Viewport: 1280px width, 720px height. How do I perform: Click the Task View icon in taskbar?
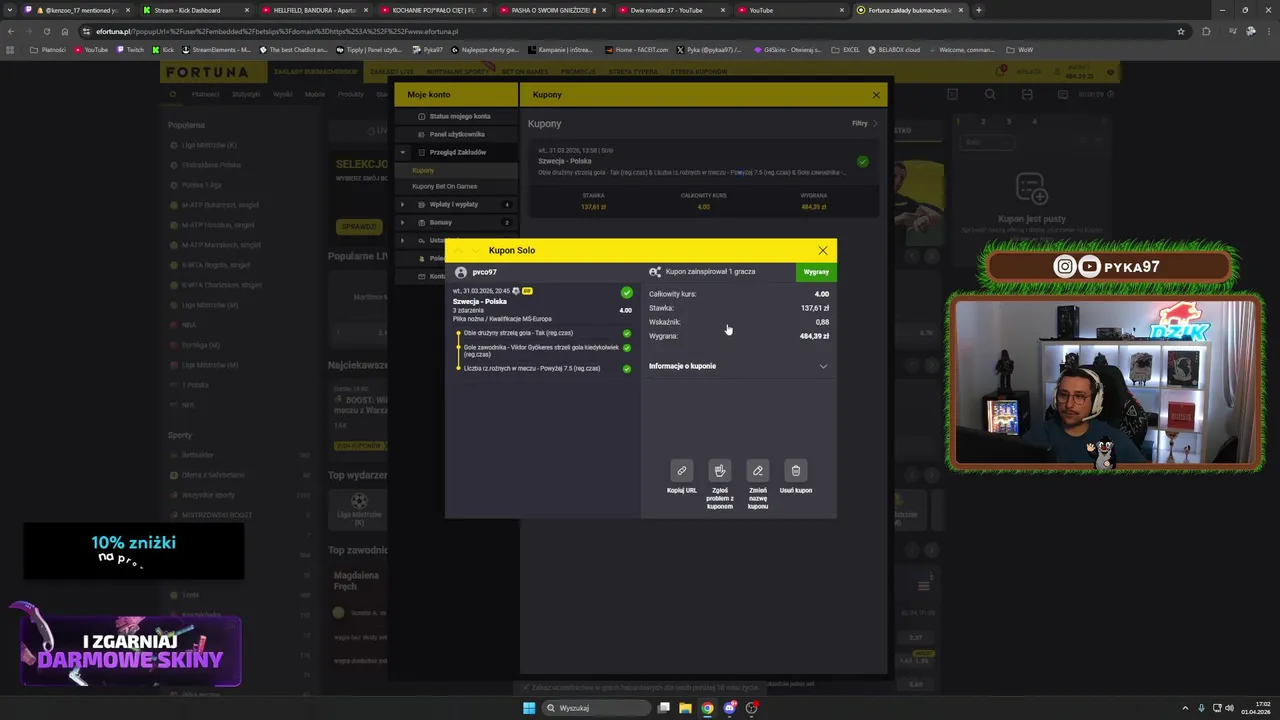663,708
